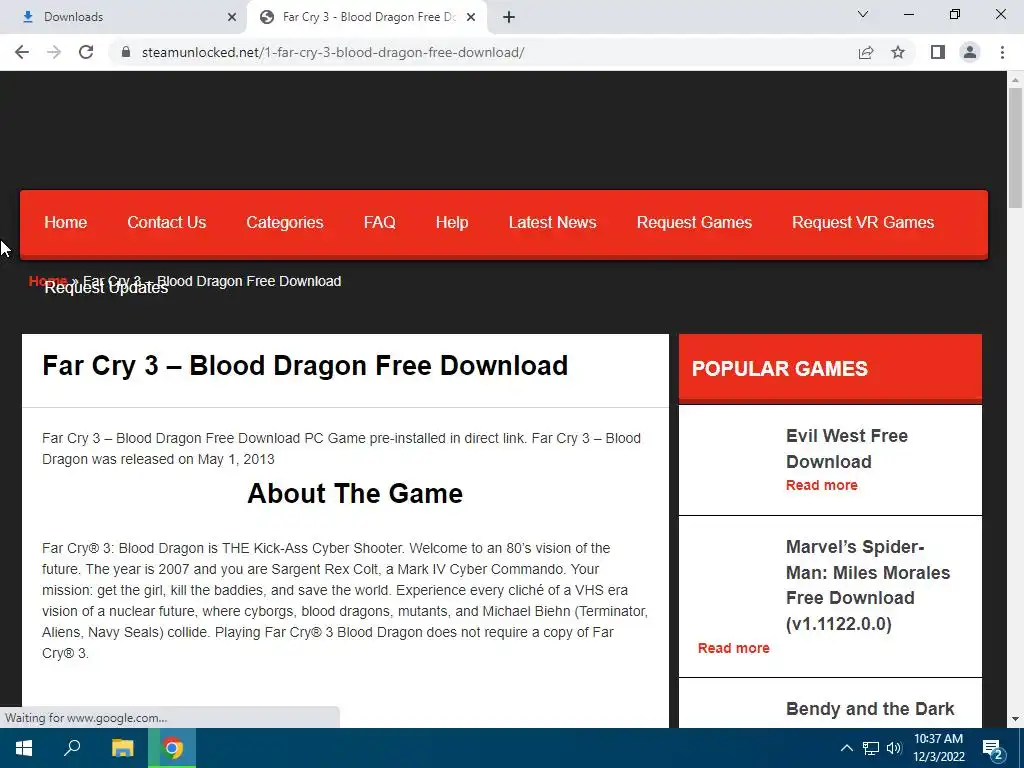Click the Chrome taskbar icon
The height and width of the screenshot is (768, 1024).
tap(172, 748)
